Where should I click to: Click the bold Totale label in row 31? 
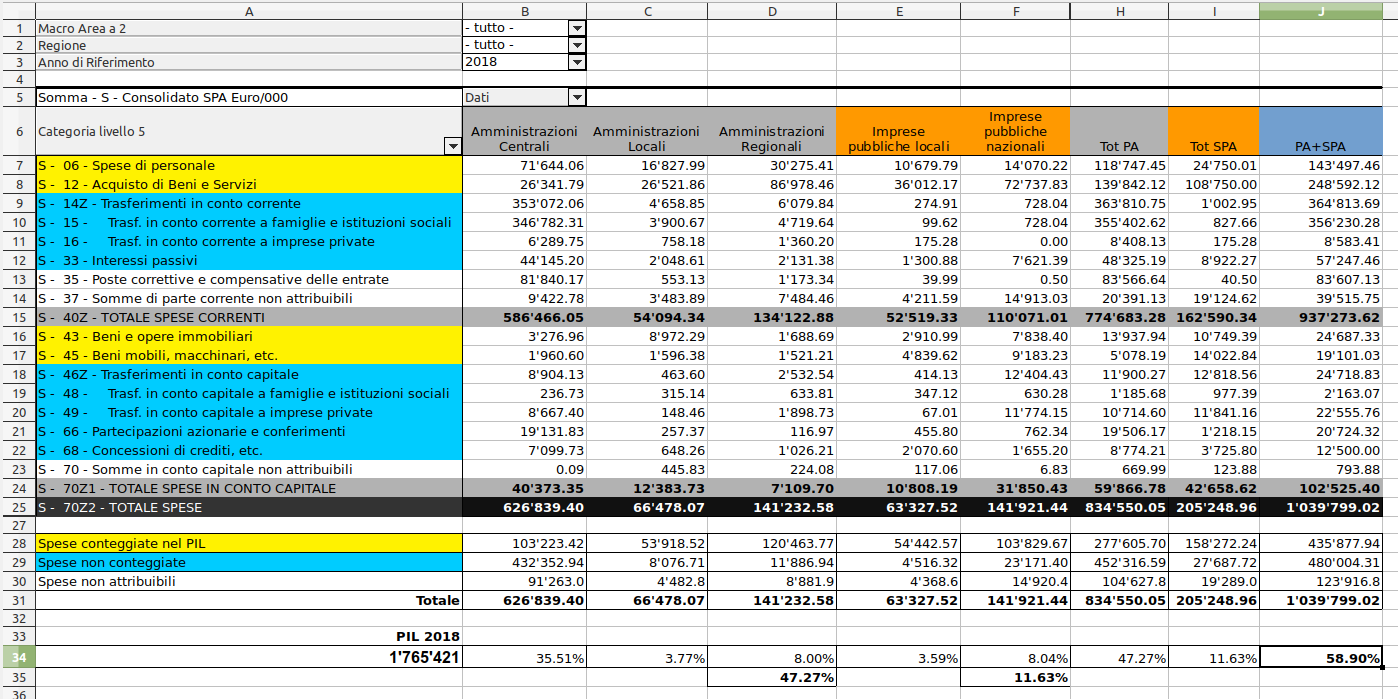[x=437, y=600]
